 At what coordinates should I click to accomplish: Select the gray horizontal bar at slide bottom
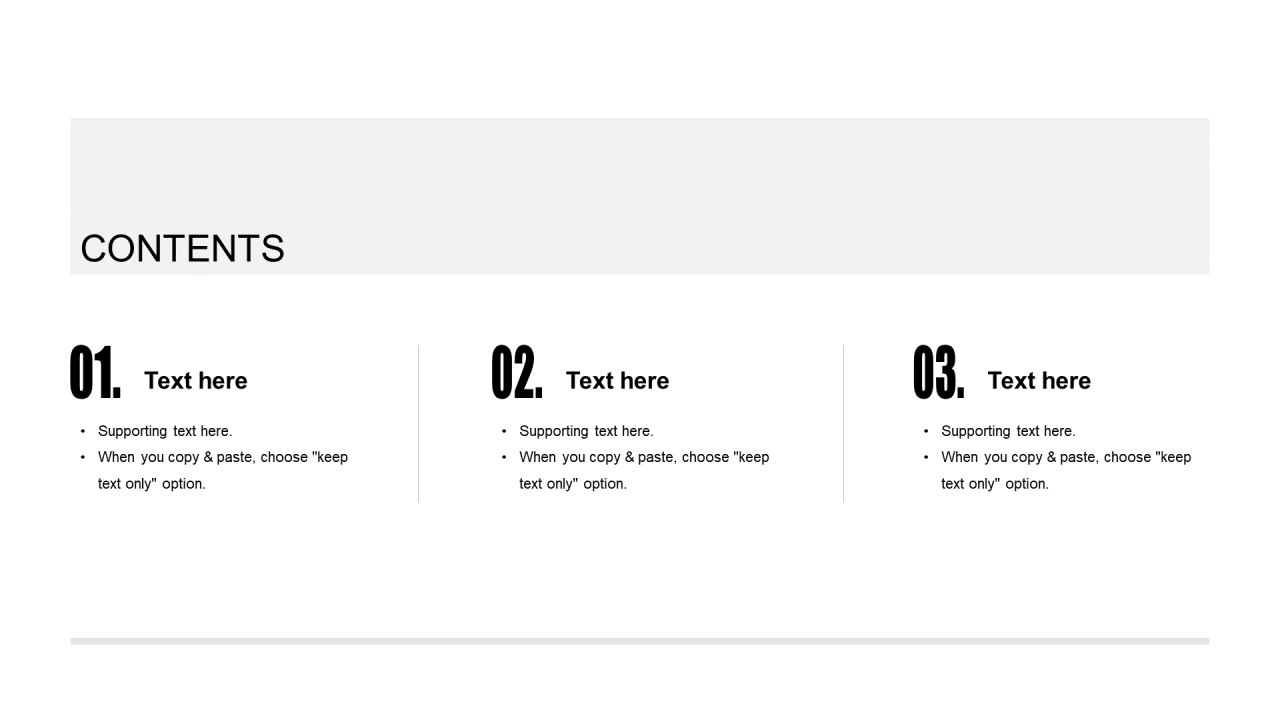click(x=640, y=641)
